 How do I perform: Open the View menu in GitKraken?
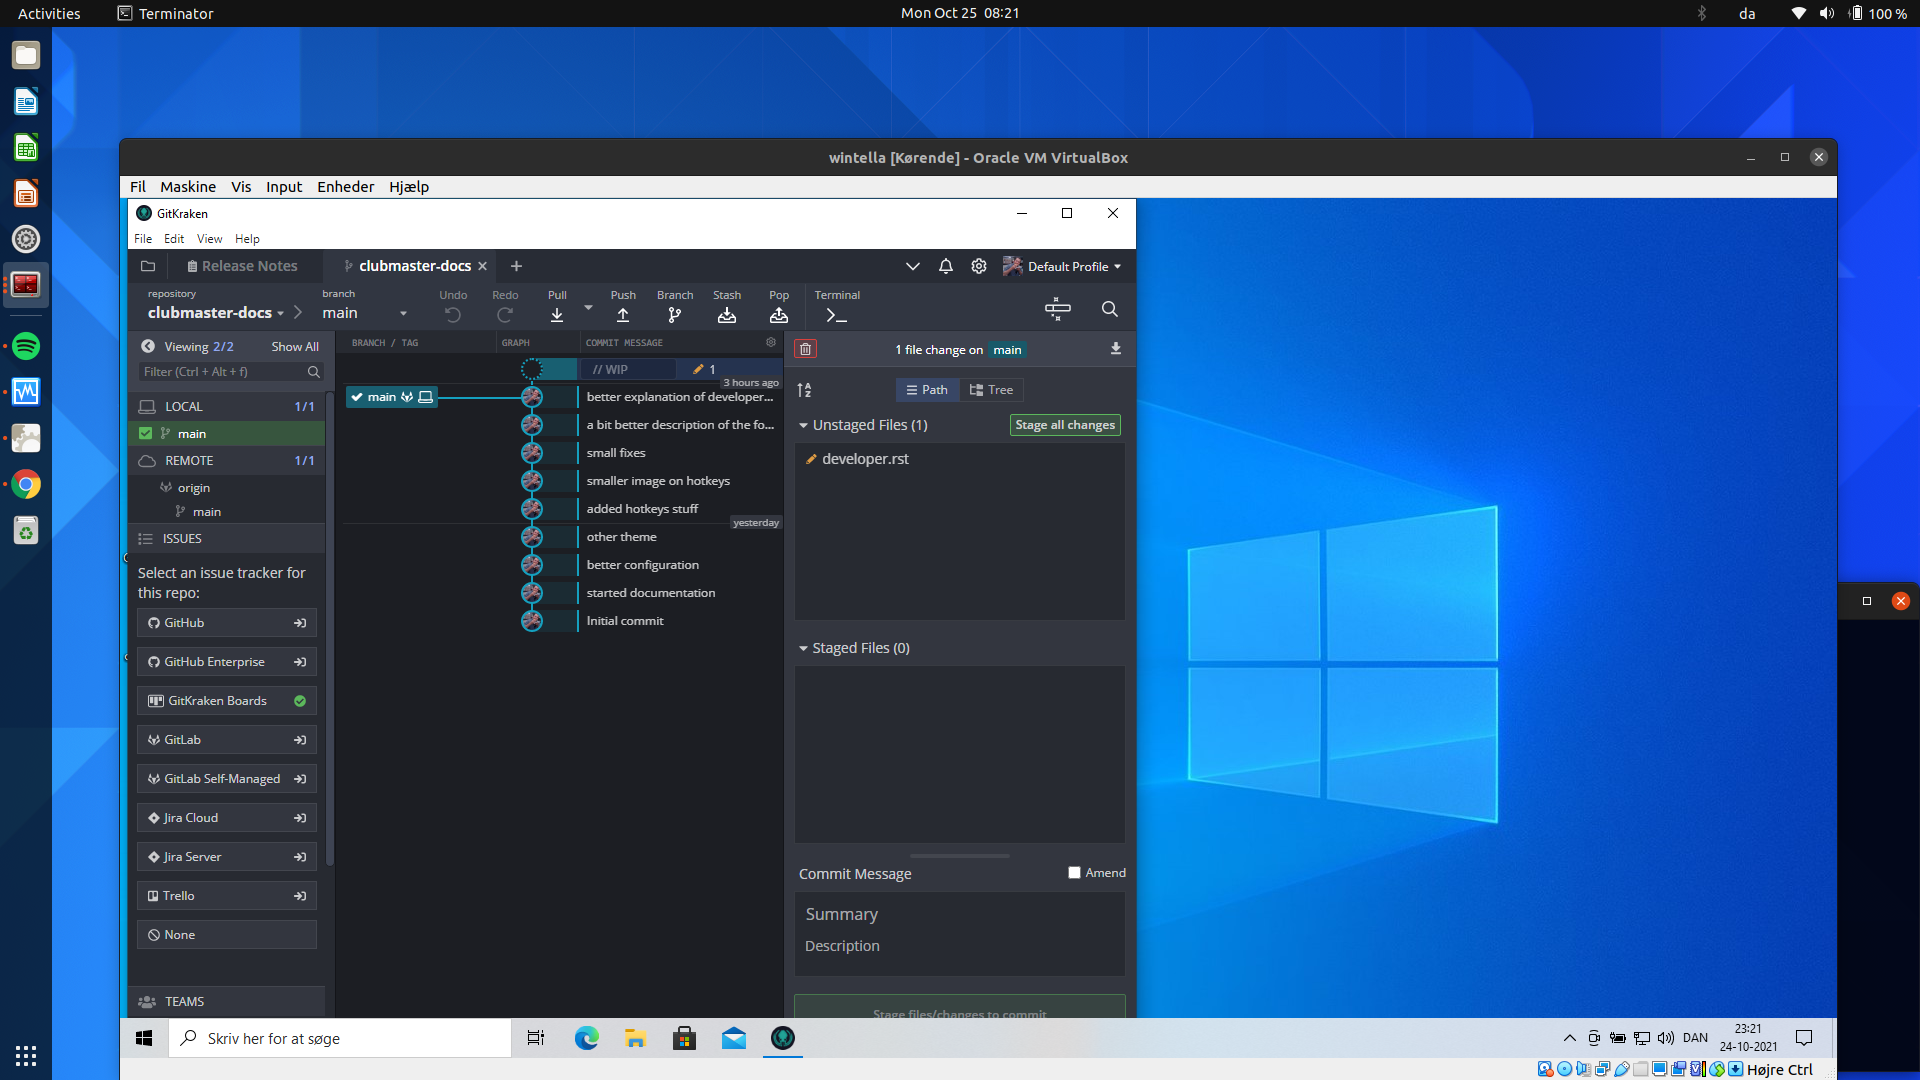pyautogui.click(x=209, y=239)
